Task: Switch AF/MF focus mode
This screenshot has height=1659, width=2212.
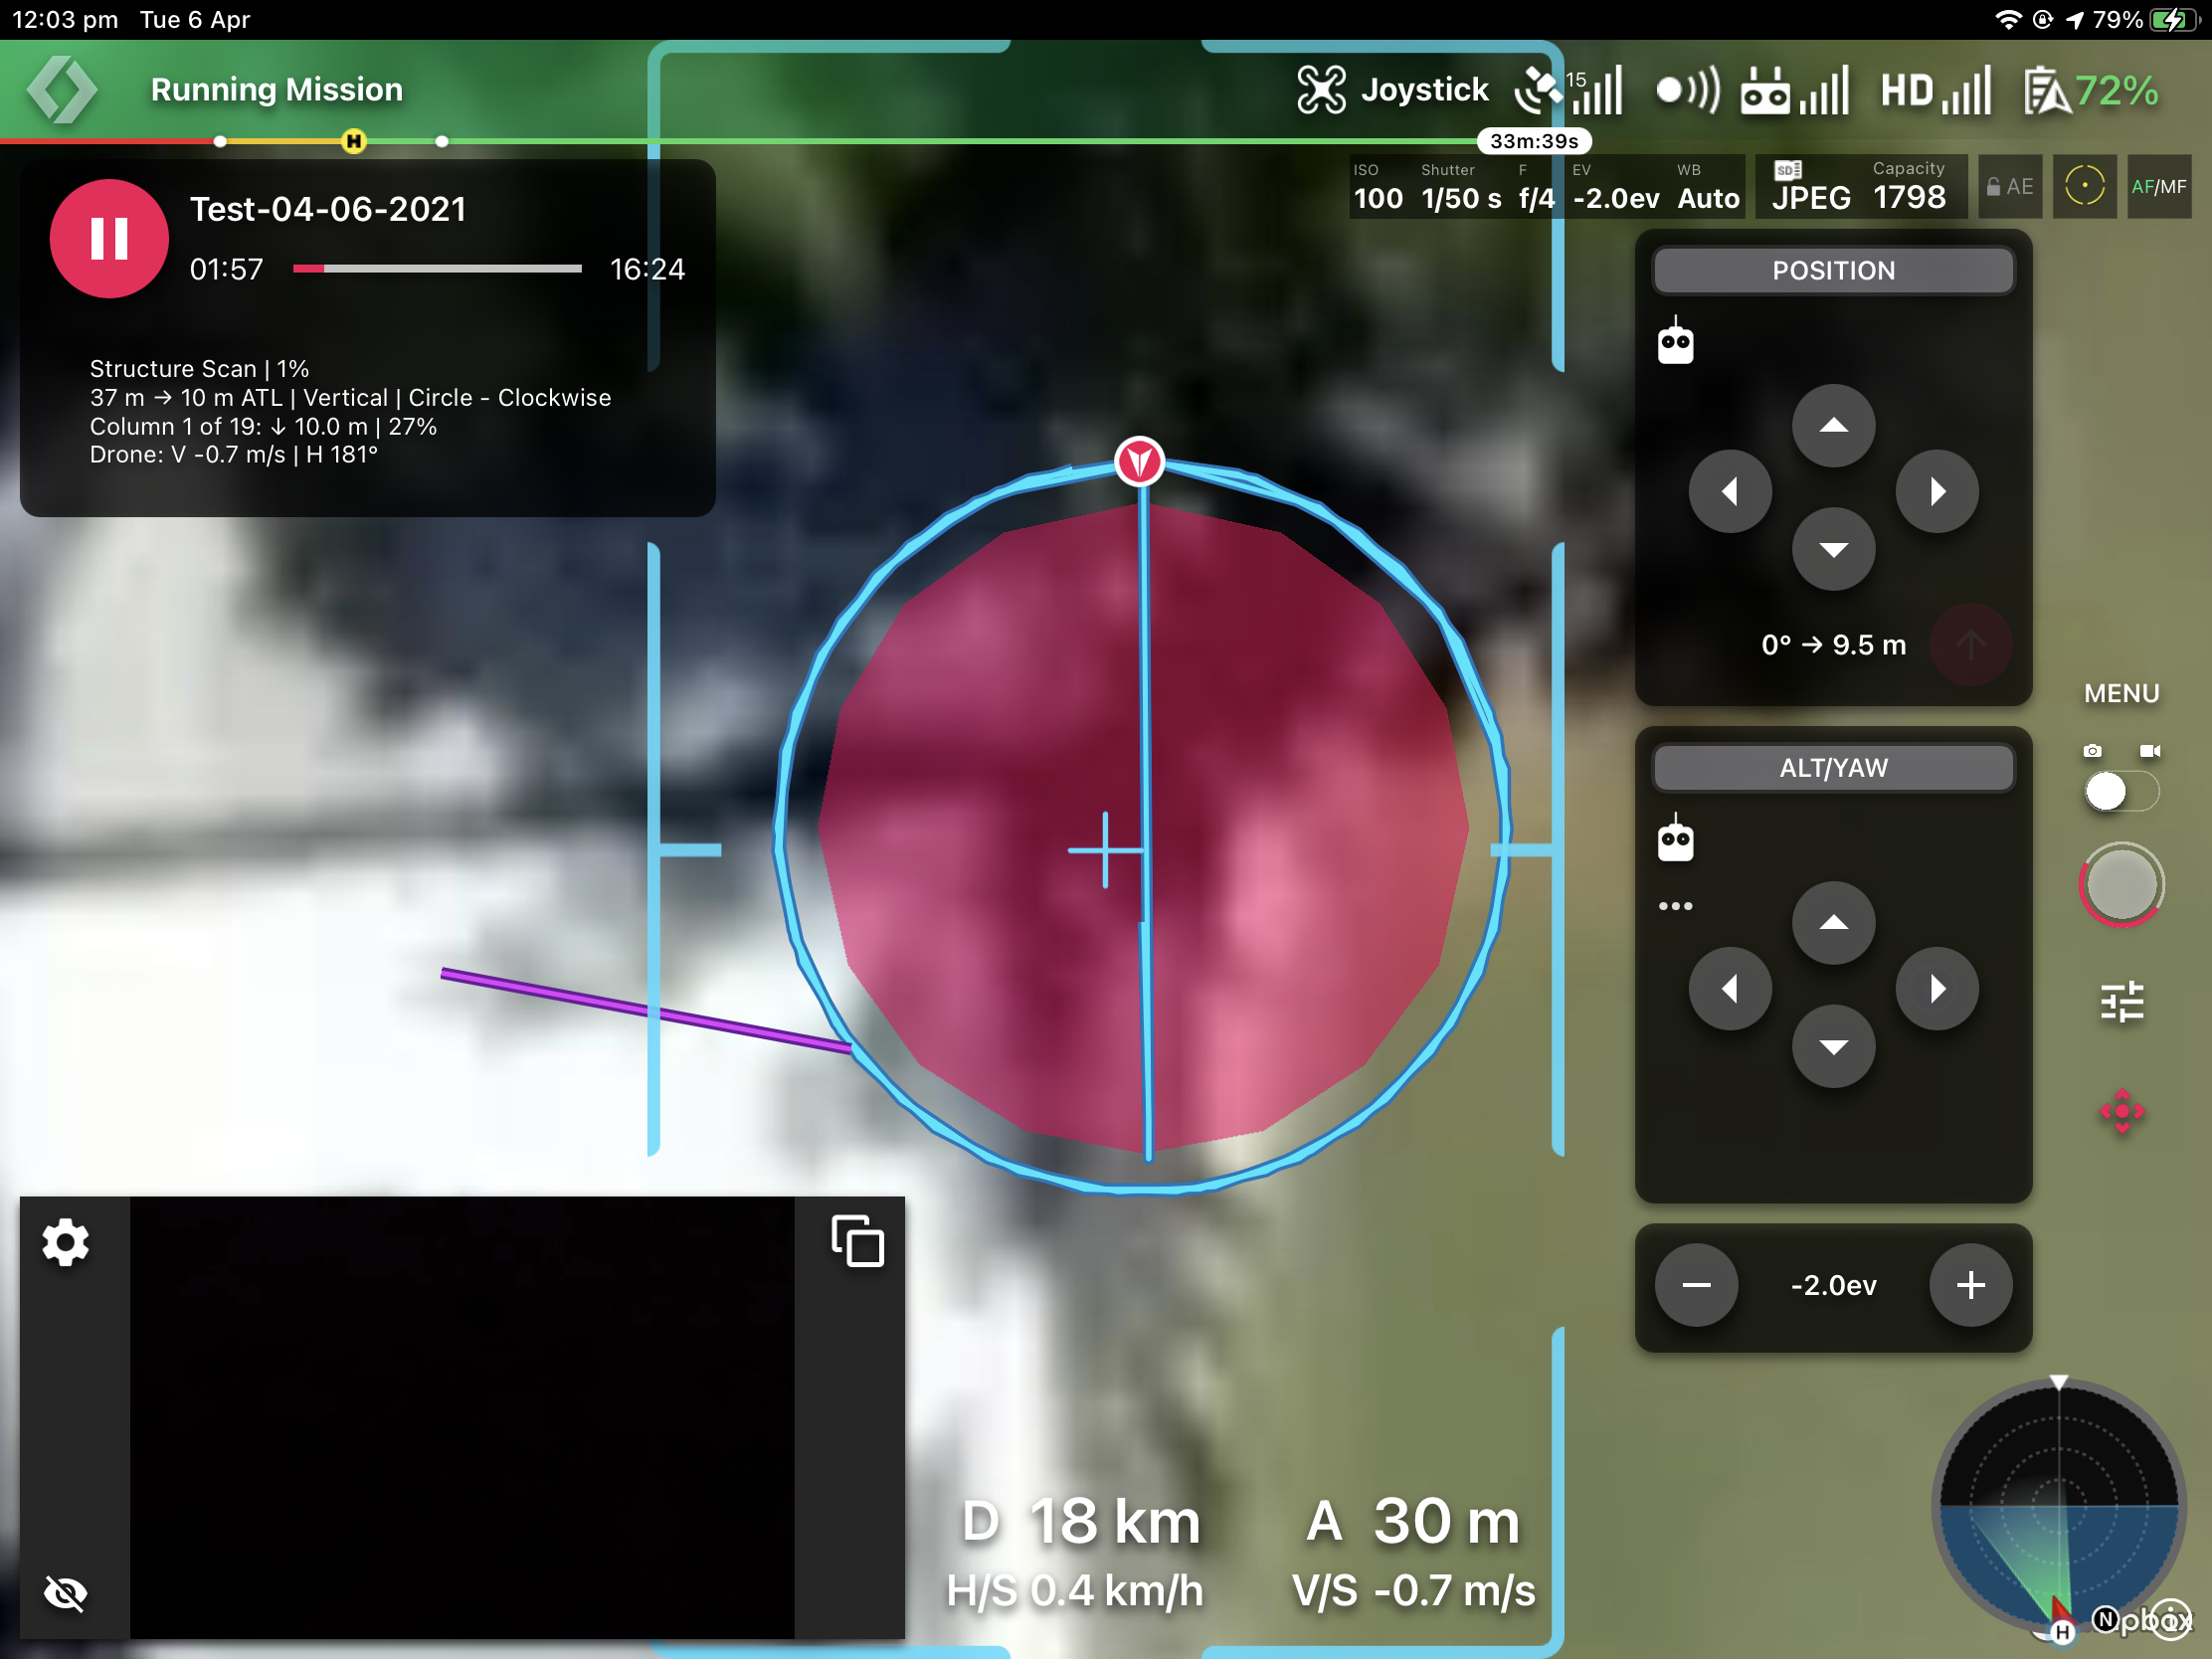Action: 2158,187
